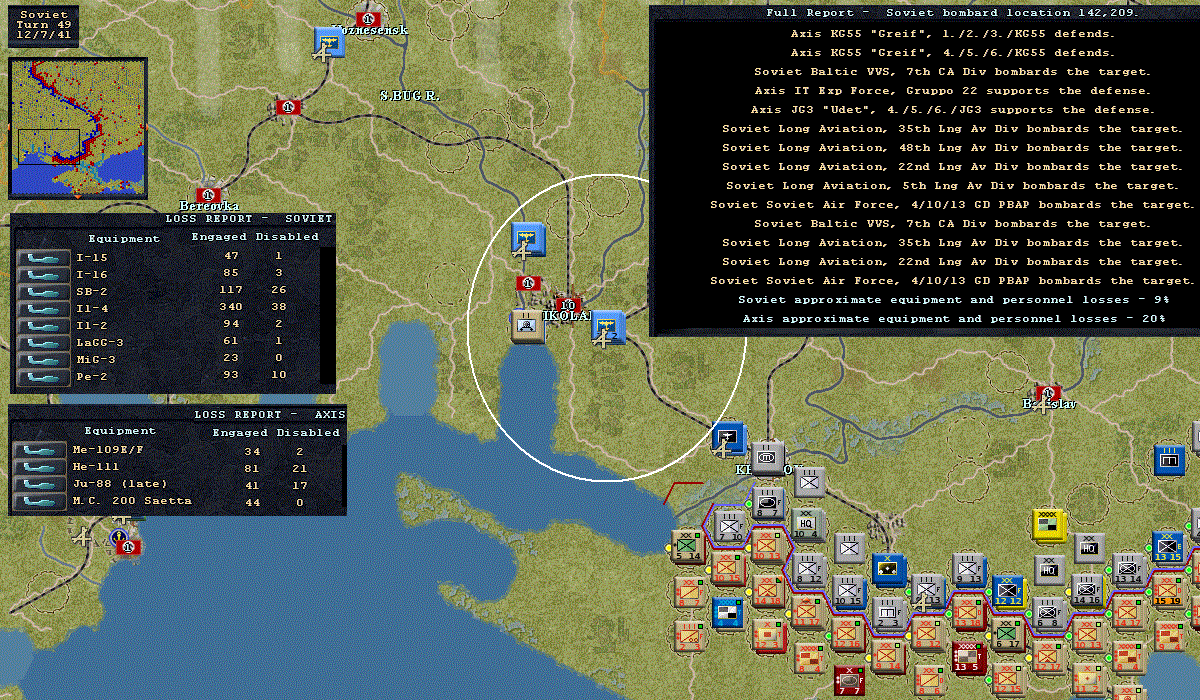The image size is (1200, 700).
Task: Click the Me-109E/F aircraft icon
Action: point(39,450)
